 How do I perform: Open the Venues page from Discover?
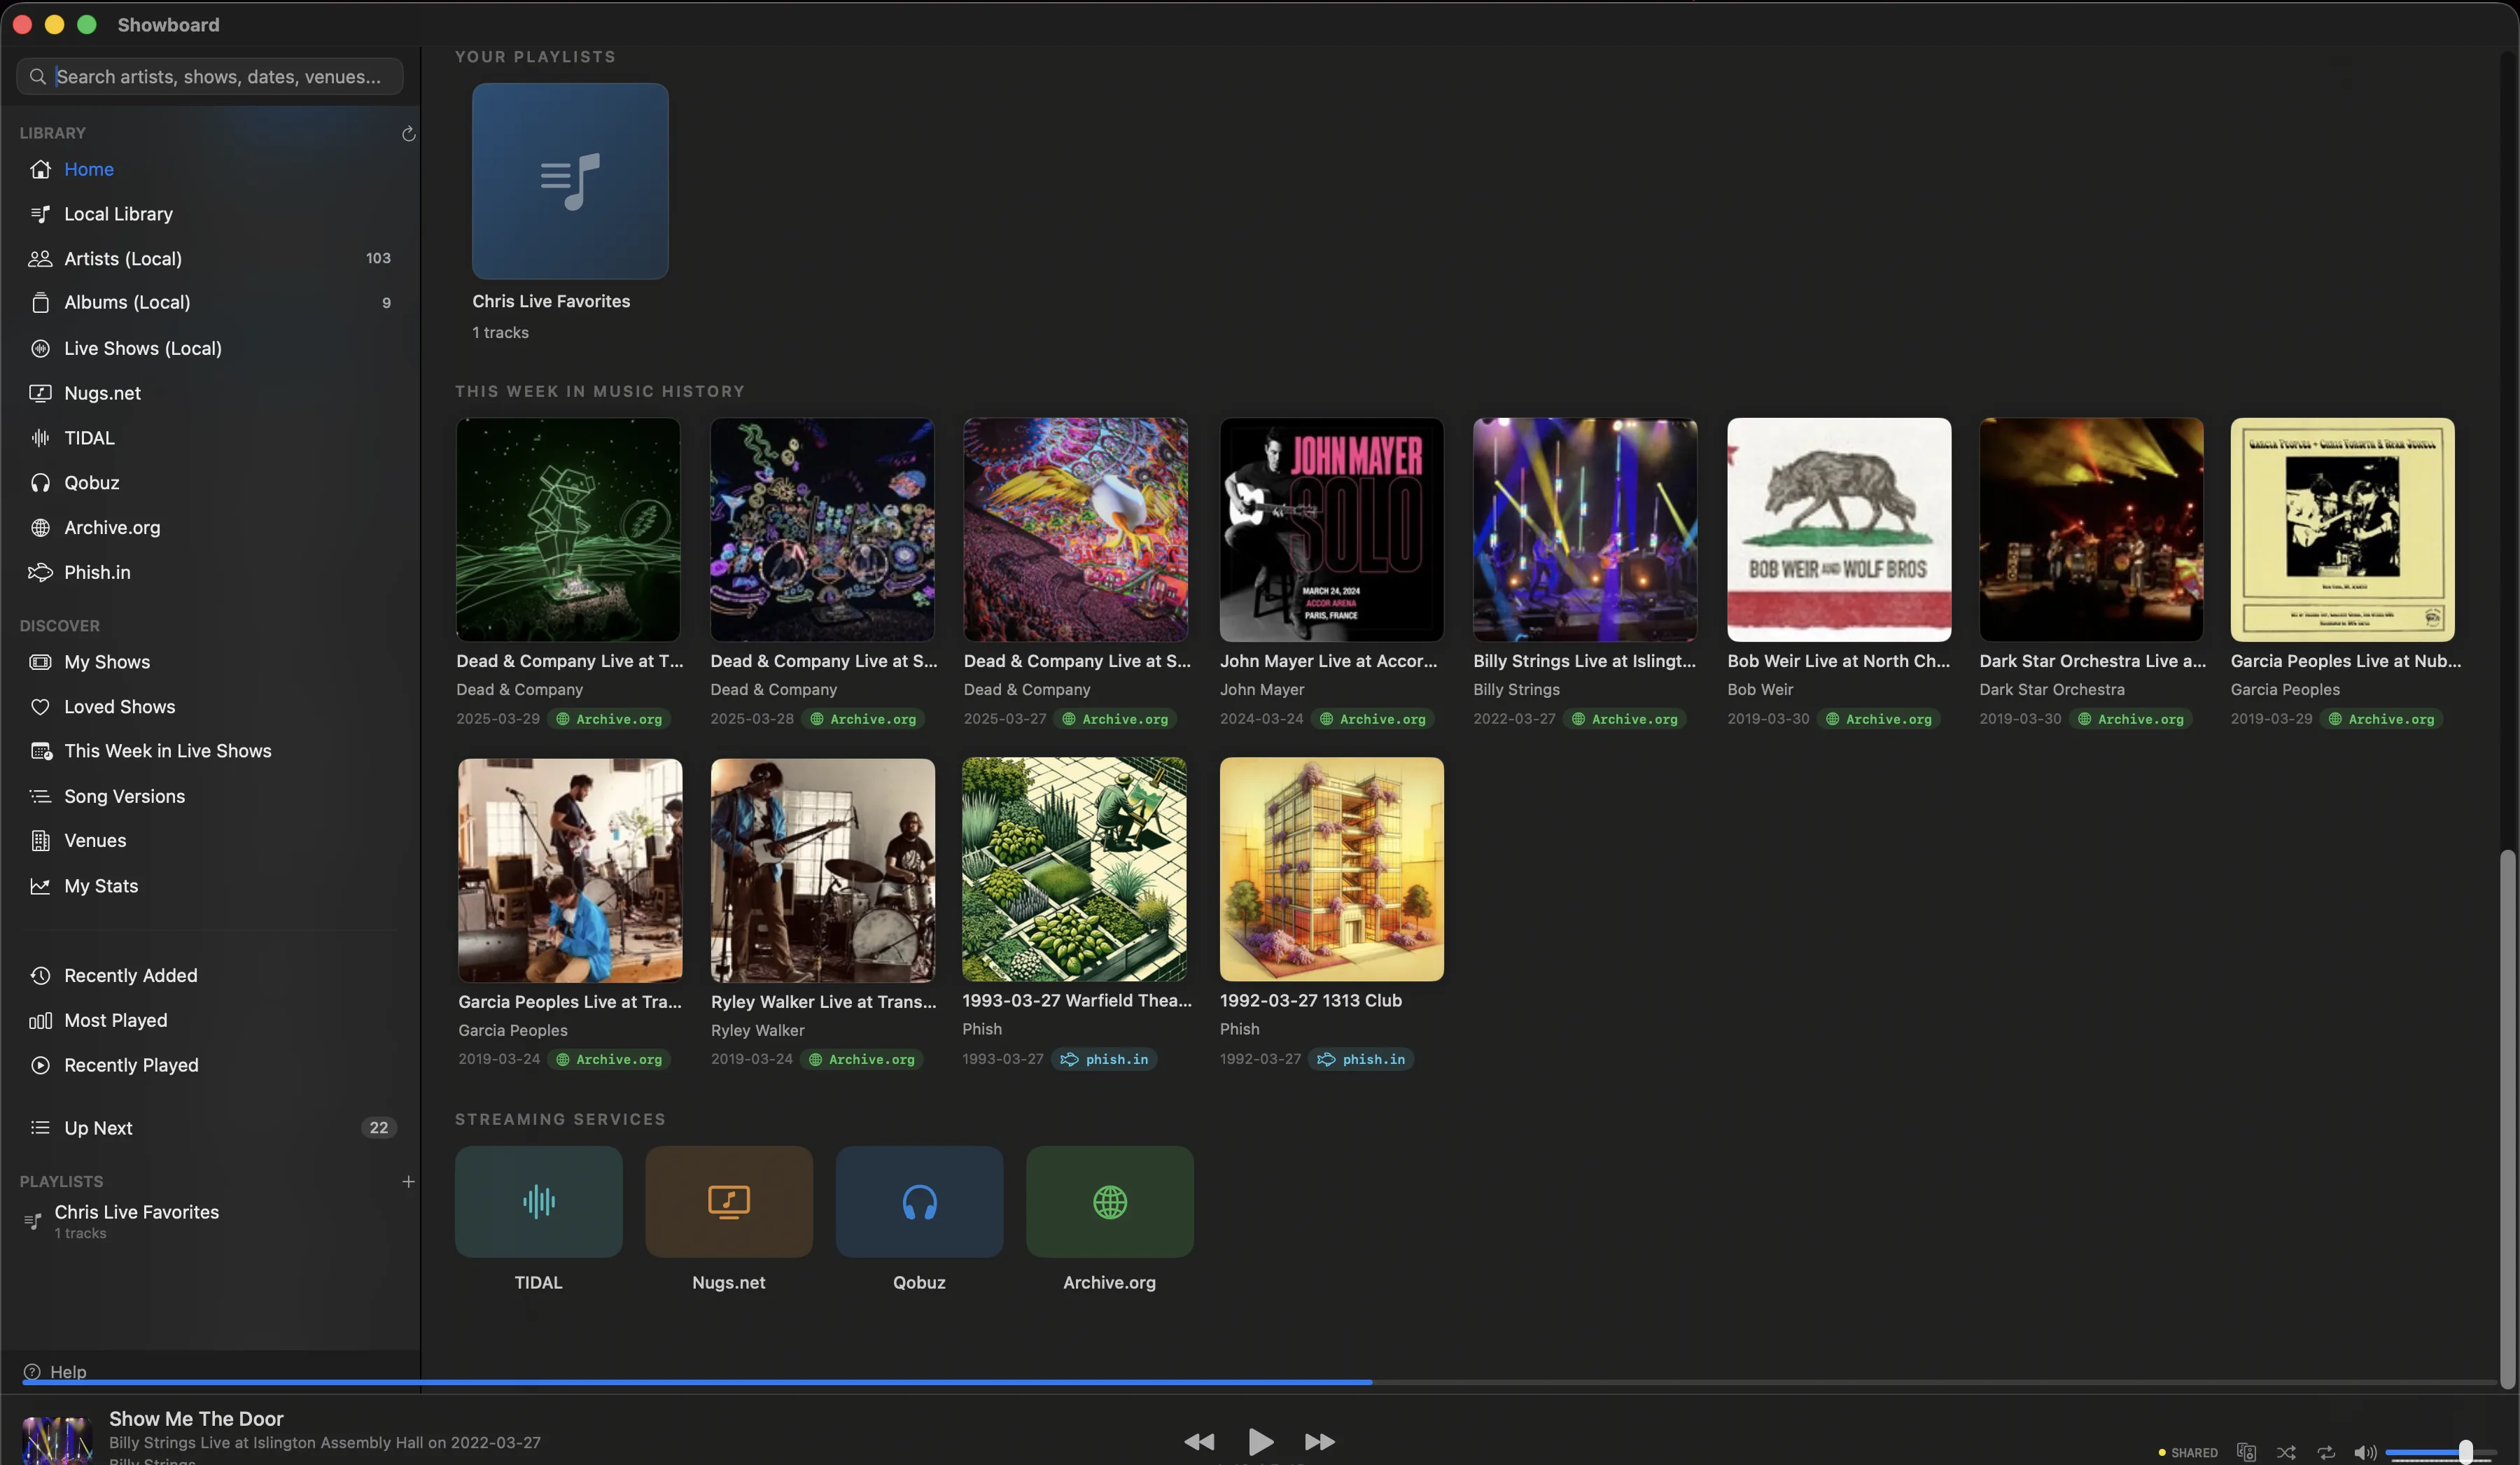[x=94, y=840]
